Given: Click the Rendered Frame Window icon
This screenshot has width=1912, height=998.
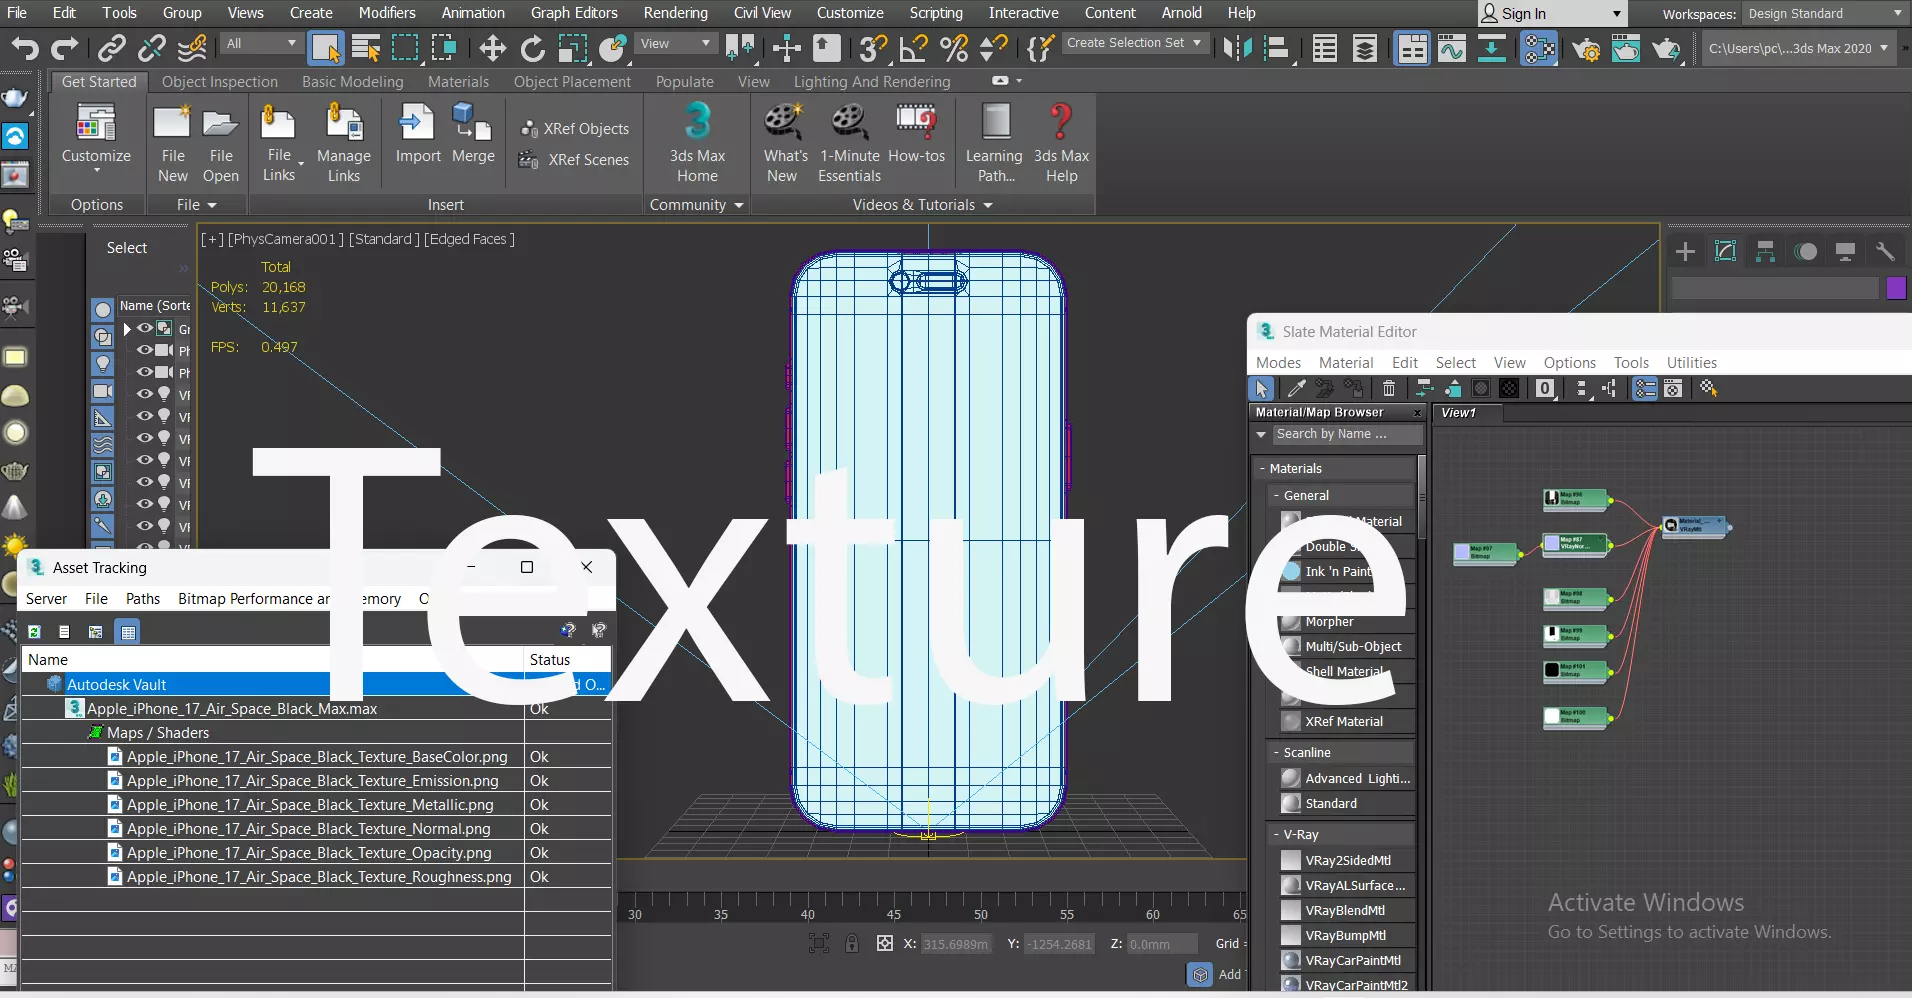Looking at the screenshot, I should [1626, 48].
